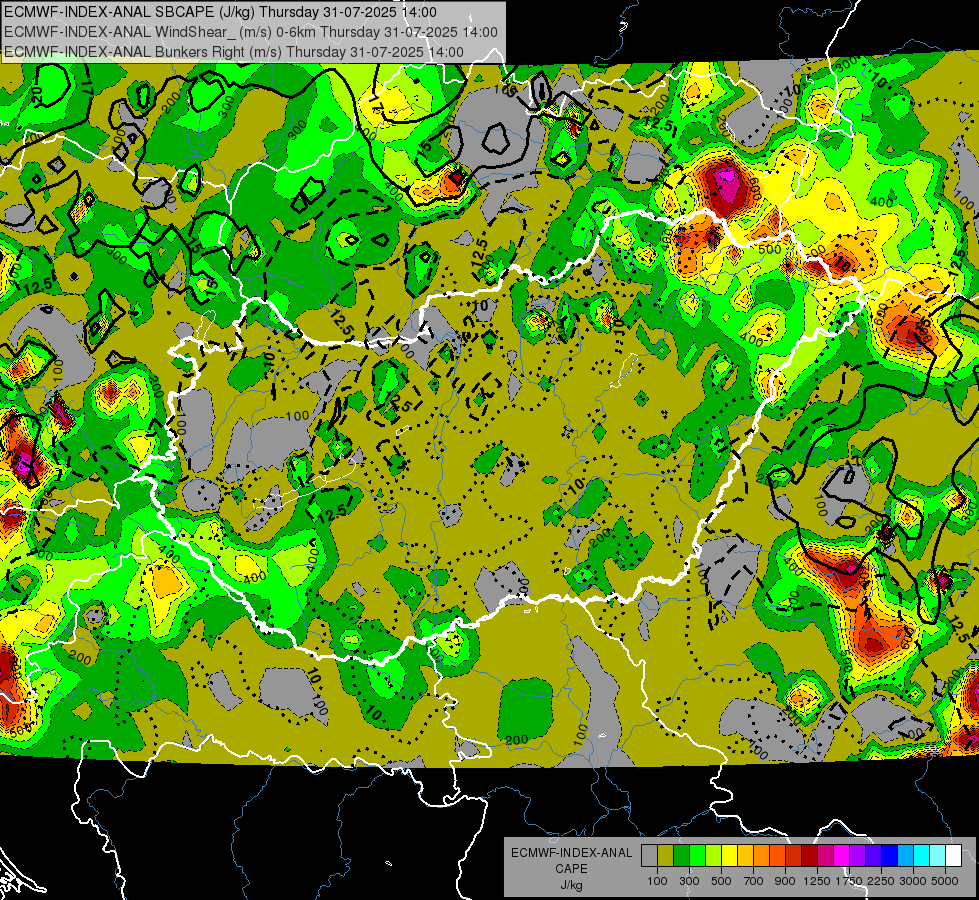Viewport: 979px width, 900px height.
Task: Select the orange legend swatch
Action: pos(761,856)
